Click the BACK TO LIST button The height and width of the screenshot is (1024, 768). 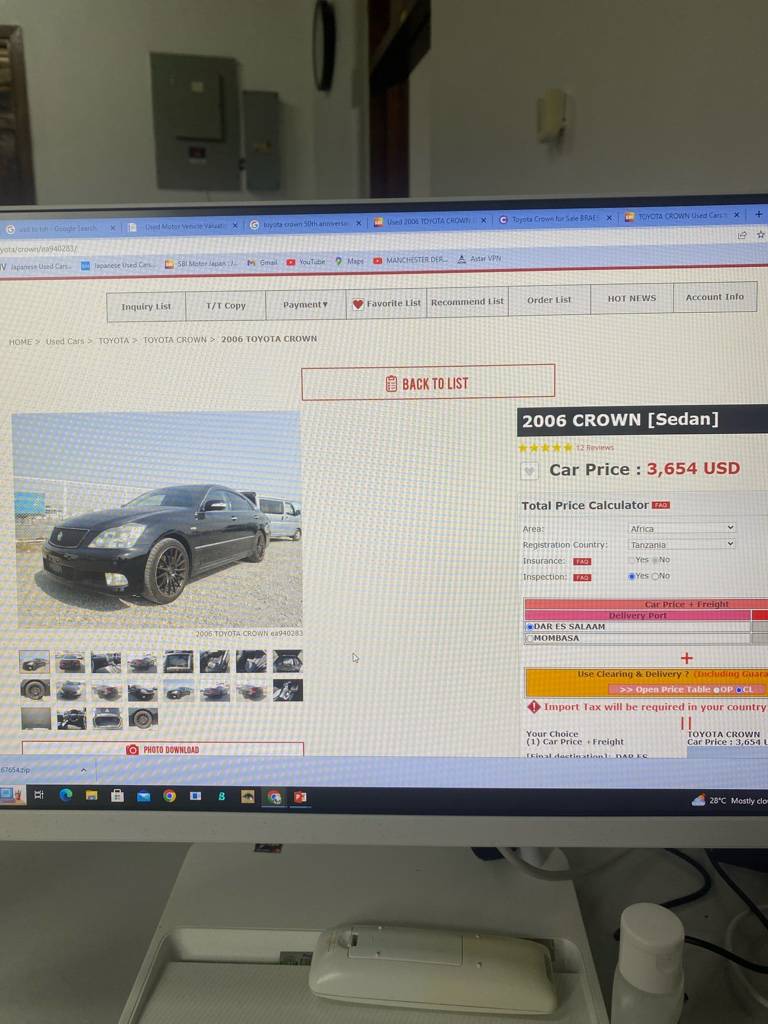click(x=428, y=383)
